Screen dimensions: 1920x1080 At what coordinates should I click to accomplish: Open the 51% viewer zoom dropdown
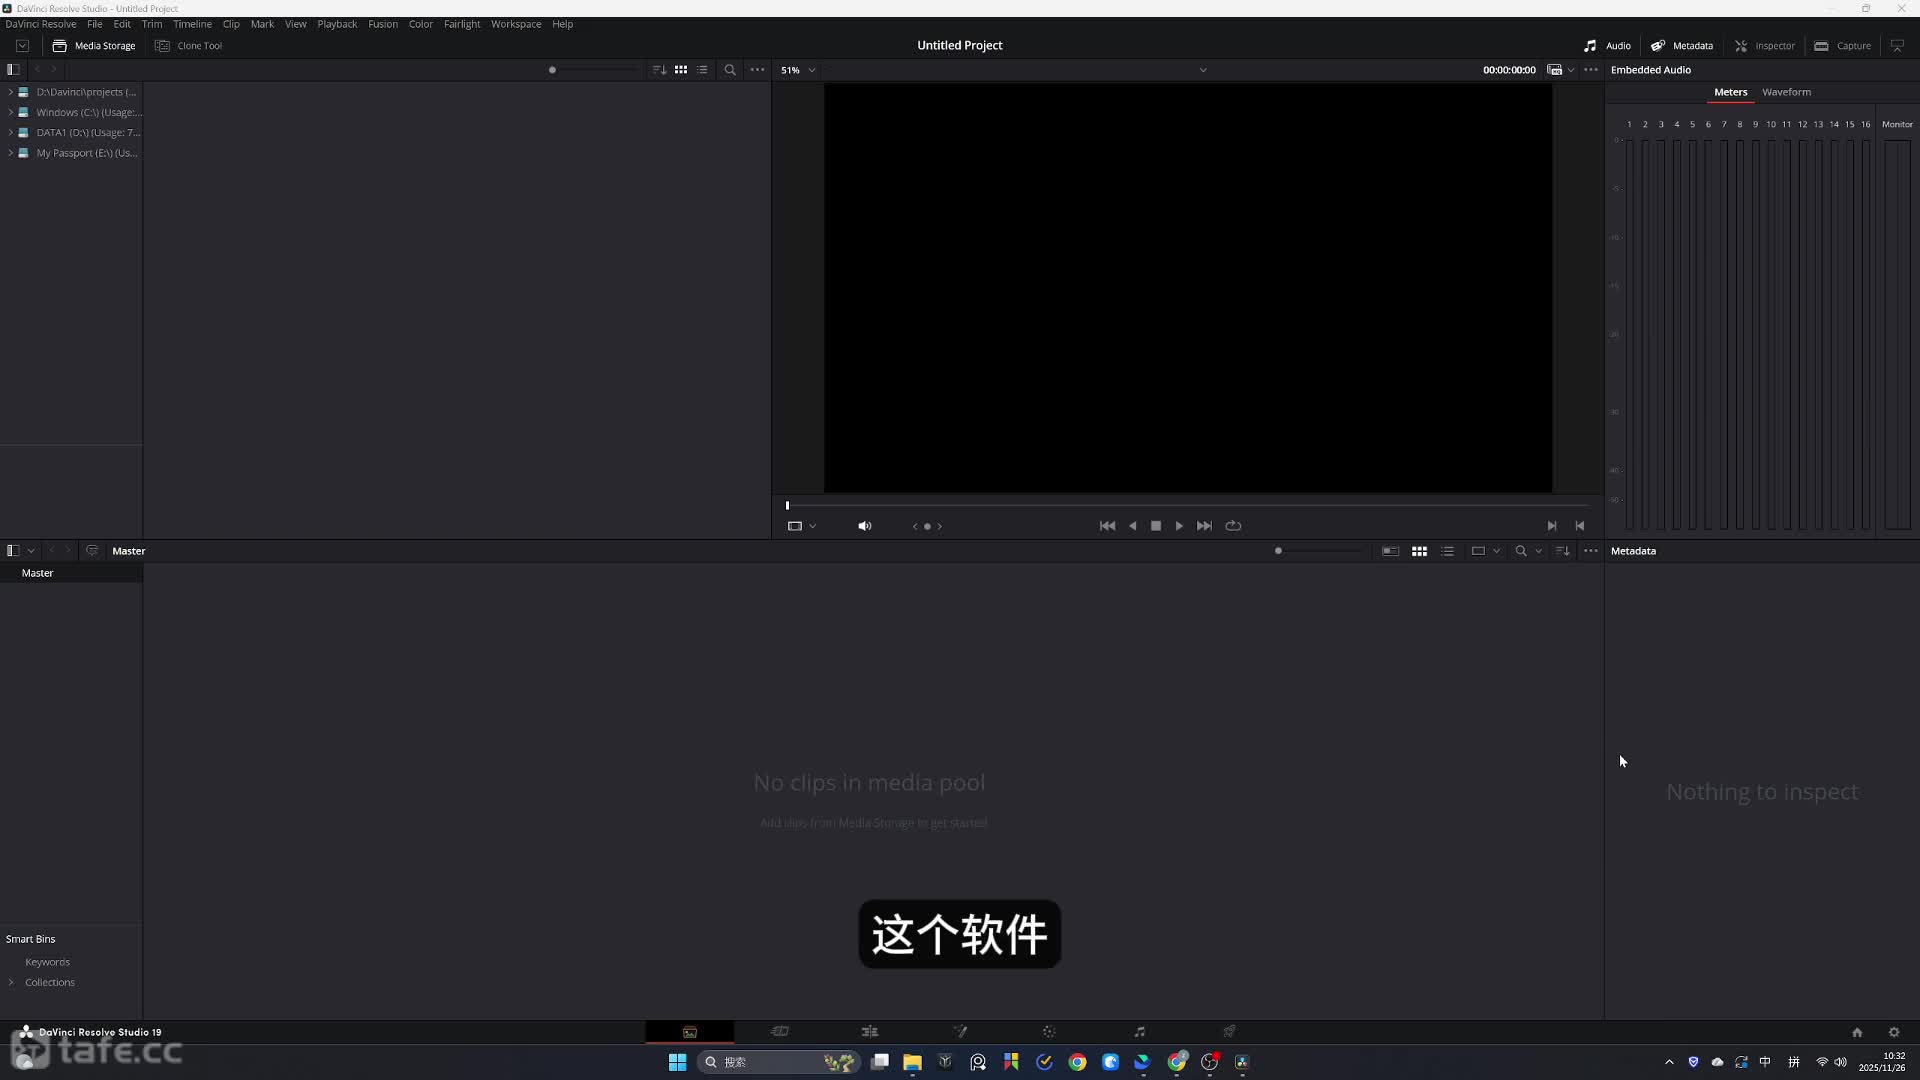798,70
